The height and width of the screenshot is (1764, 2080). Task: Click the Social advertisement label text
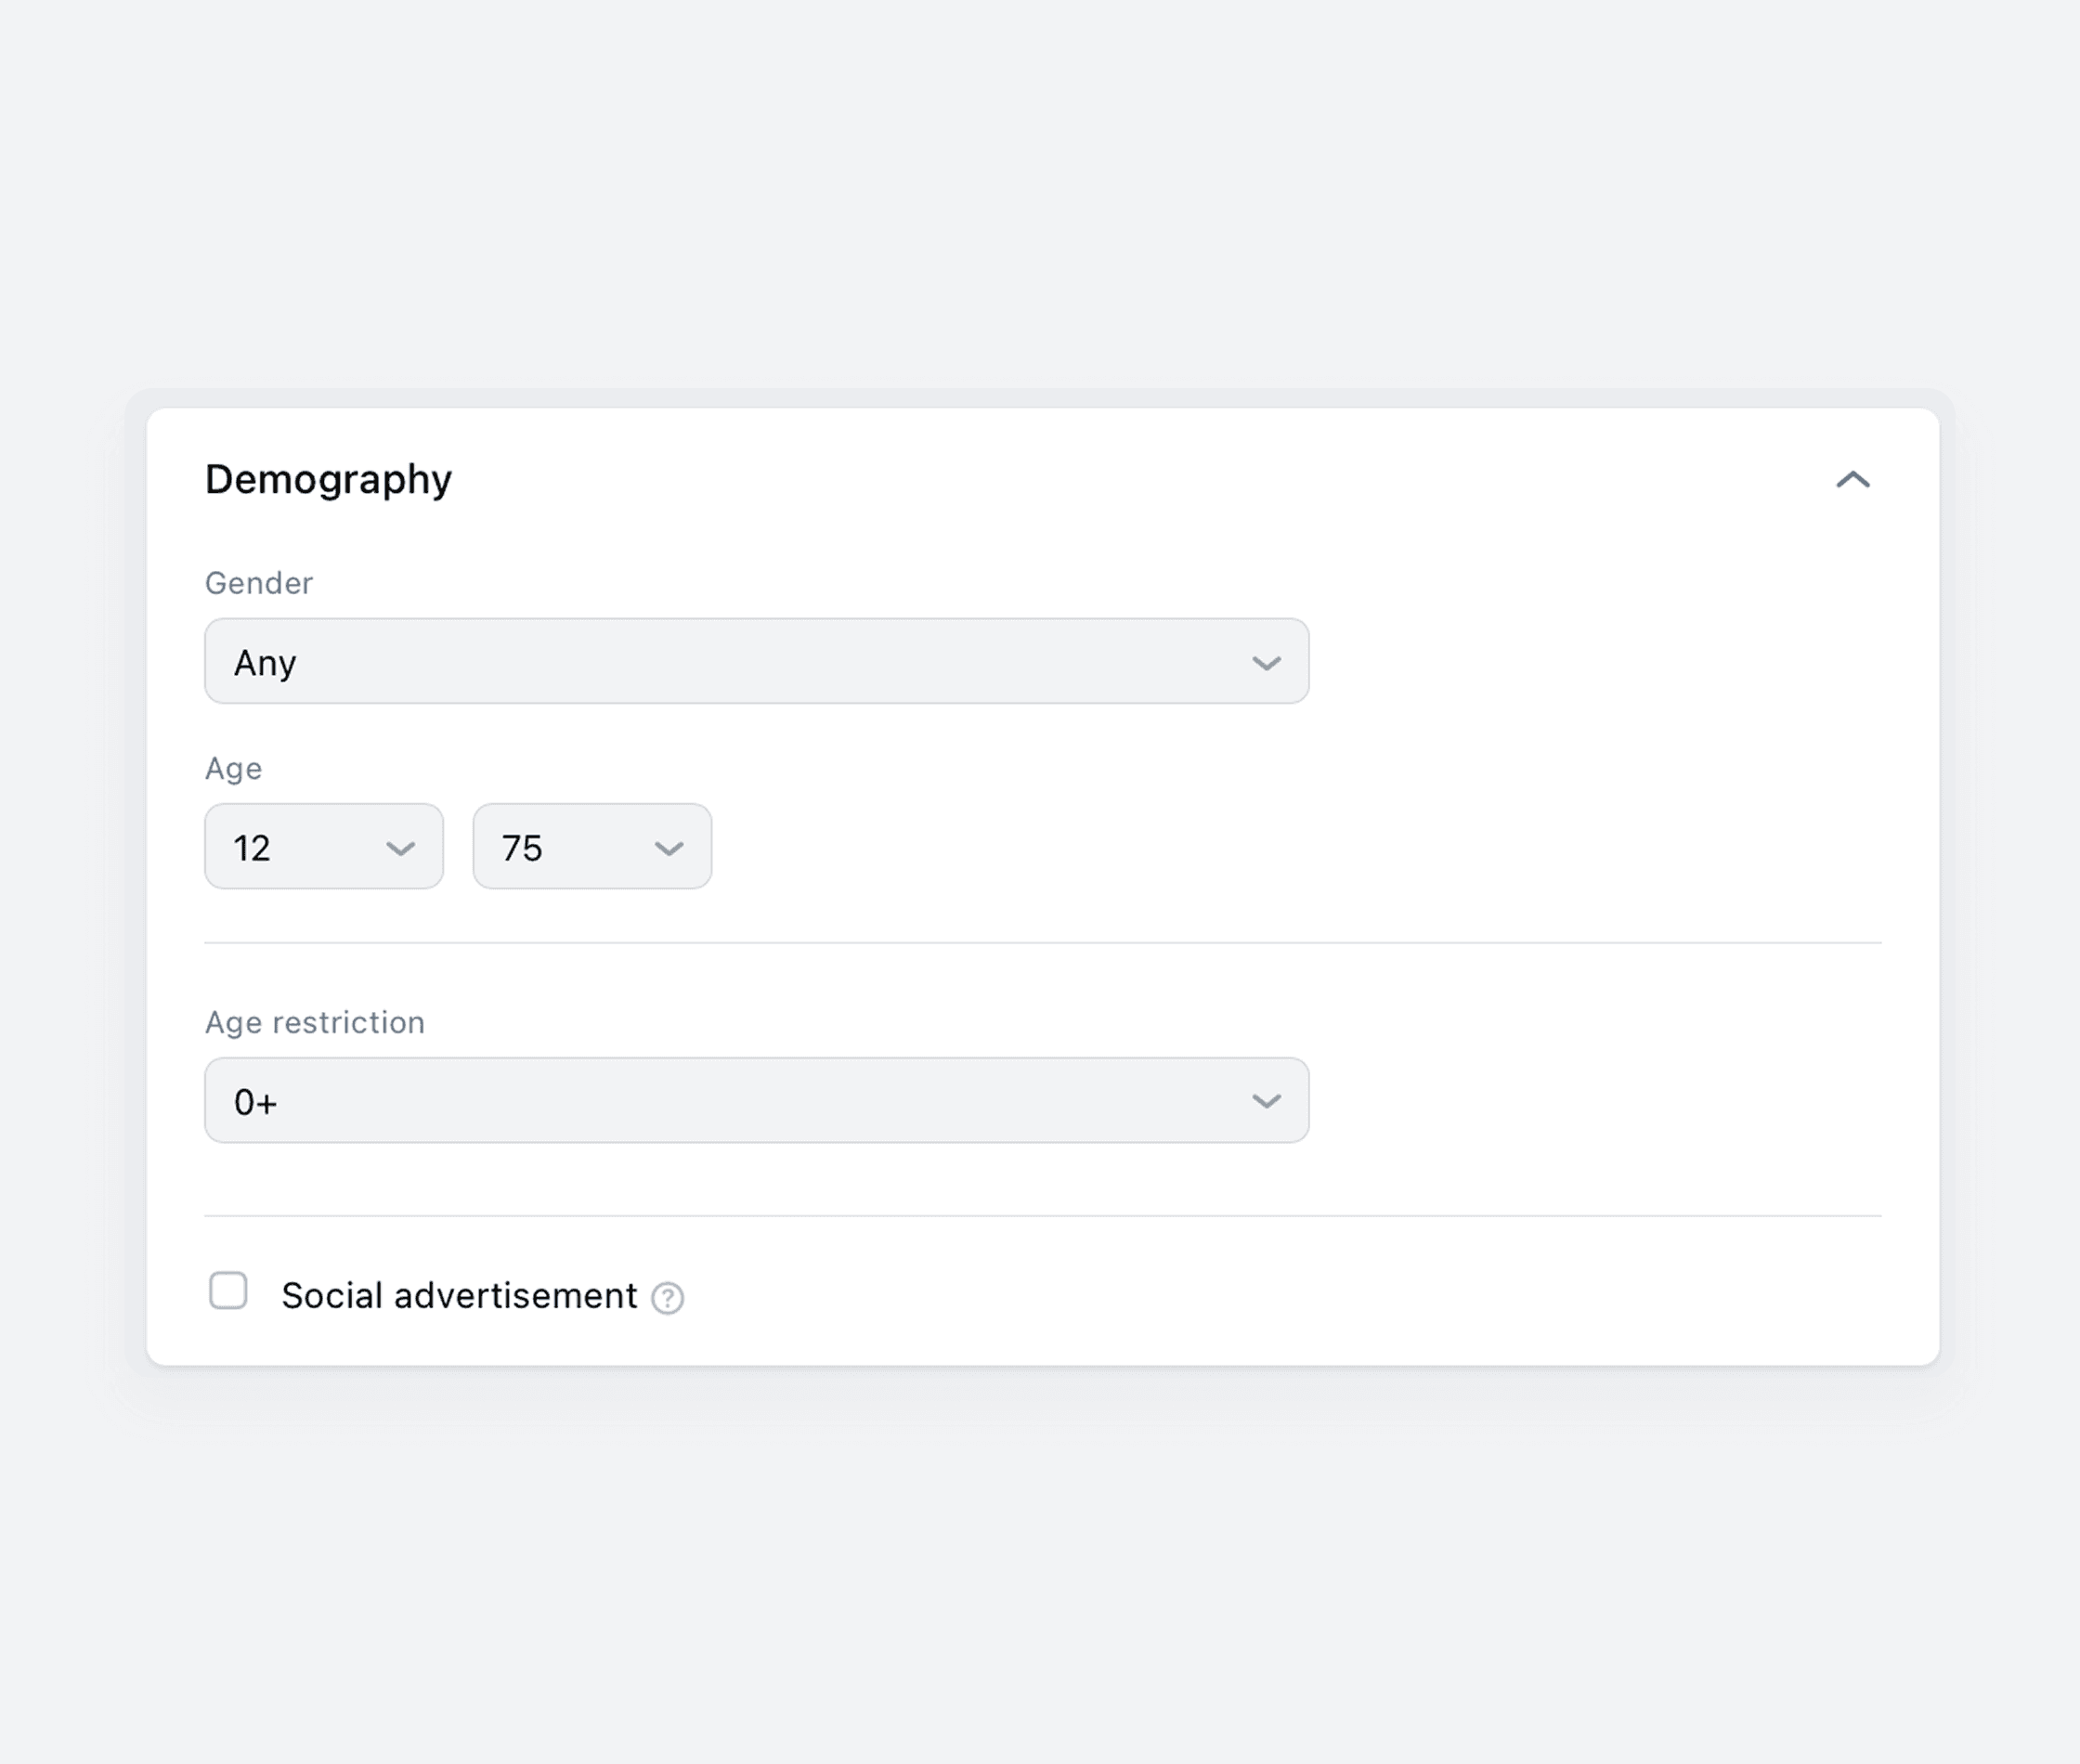[459, 1295]
